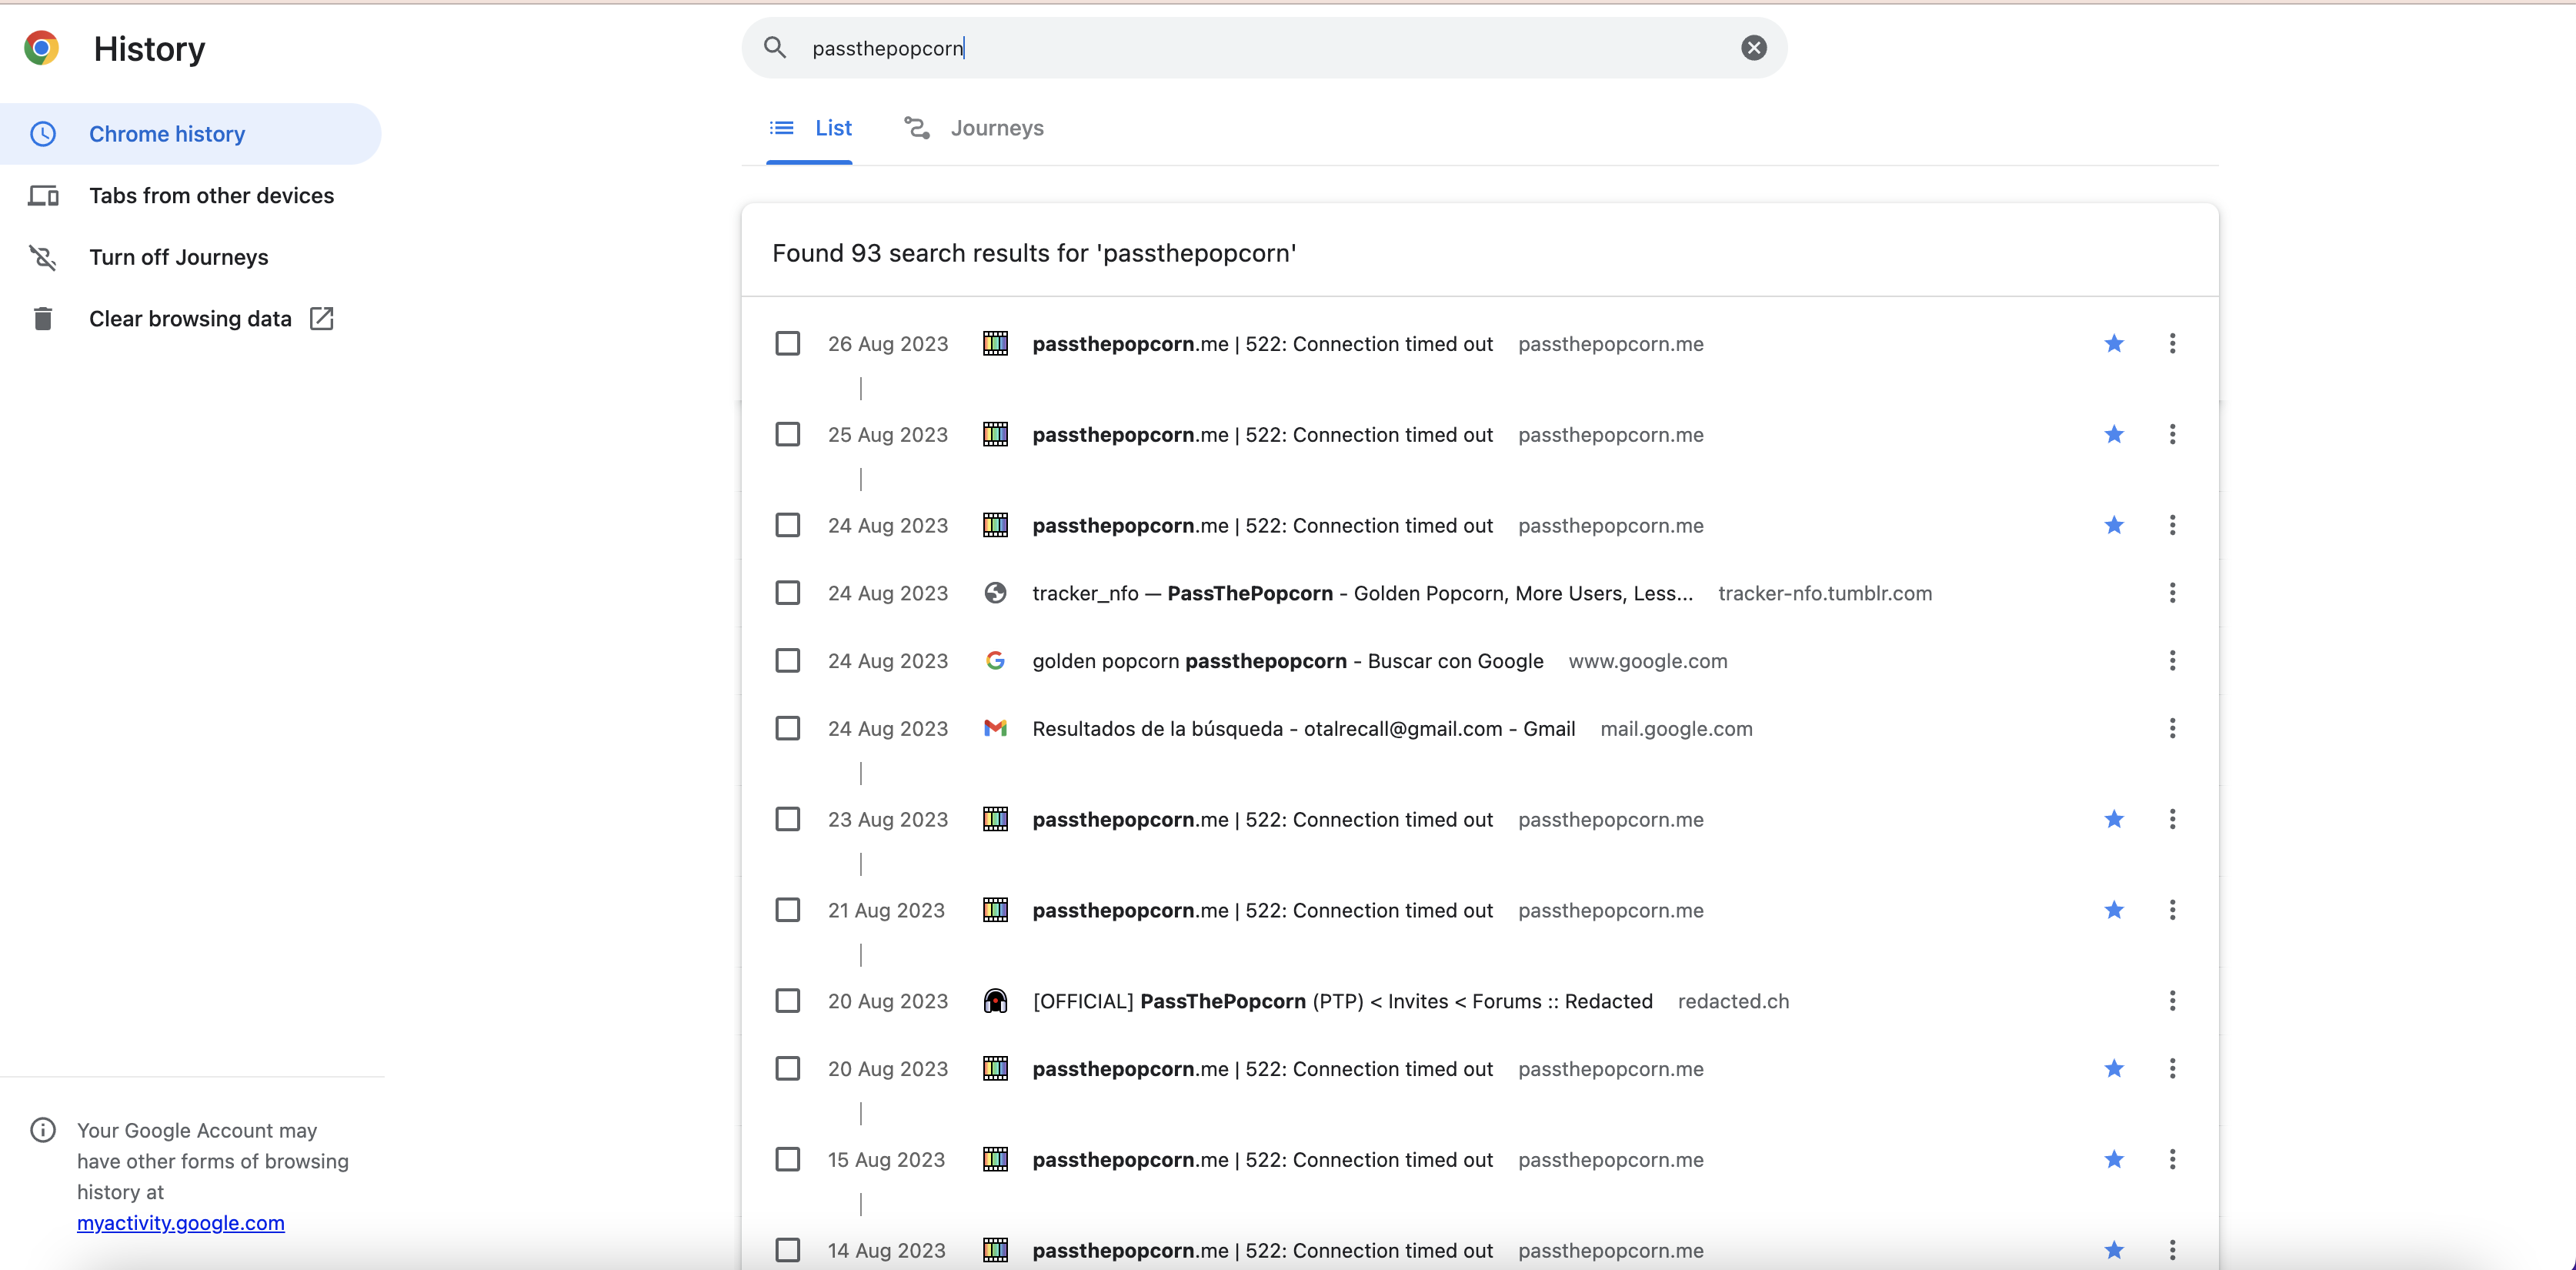
Task: Open three-dot menu for Gmail entry
Action: point(2172,729)
